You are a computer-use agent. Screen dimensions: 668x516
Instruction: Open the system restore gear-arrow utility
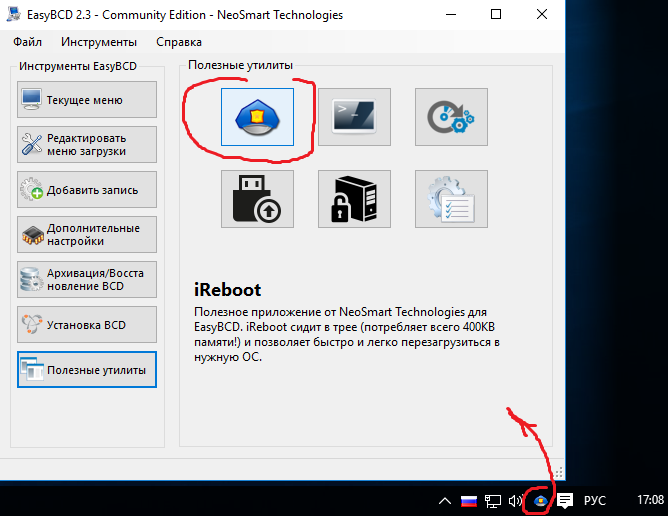tap(452, 117)
